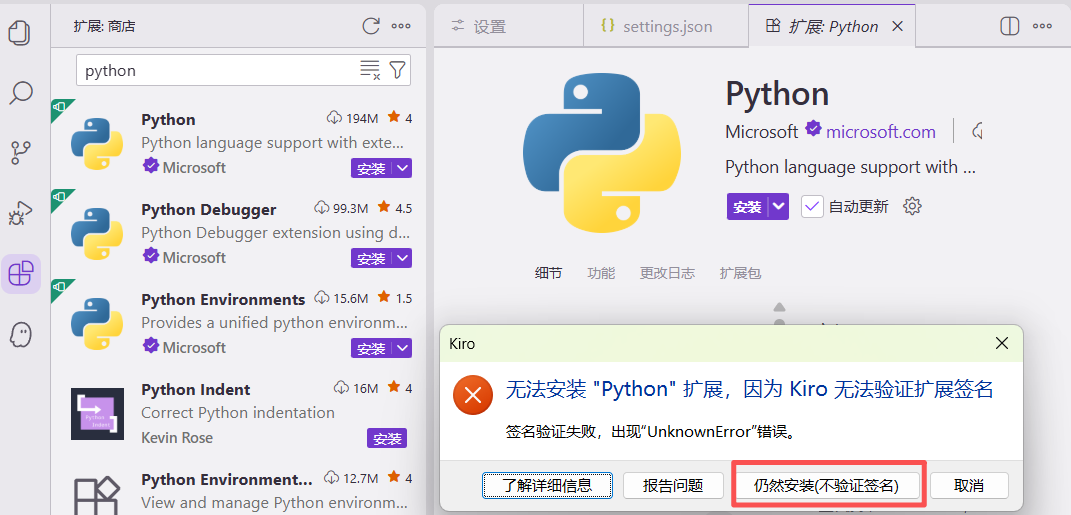1071x515 pixels.
Task: Open the 细节 details tab
Action: coord(548,273)
